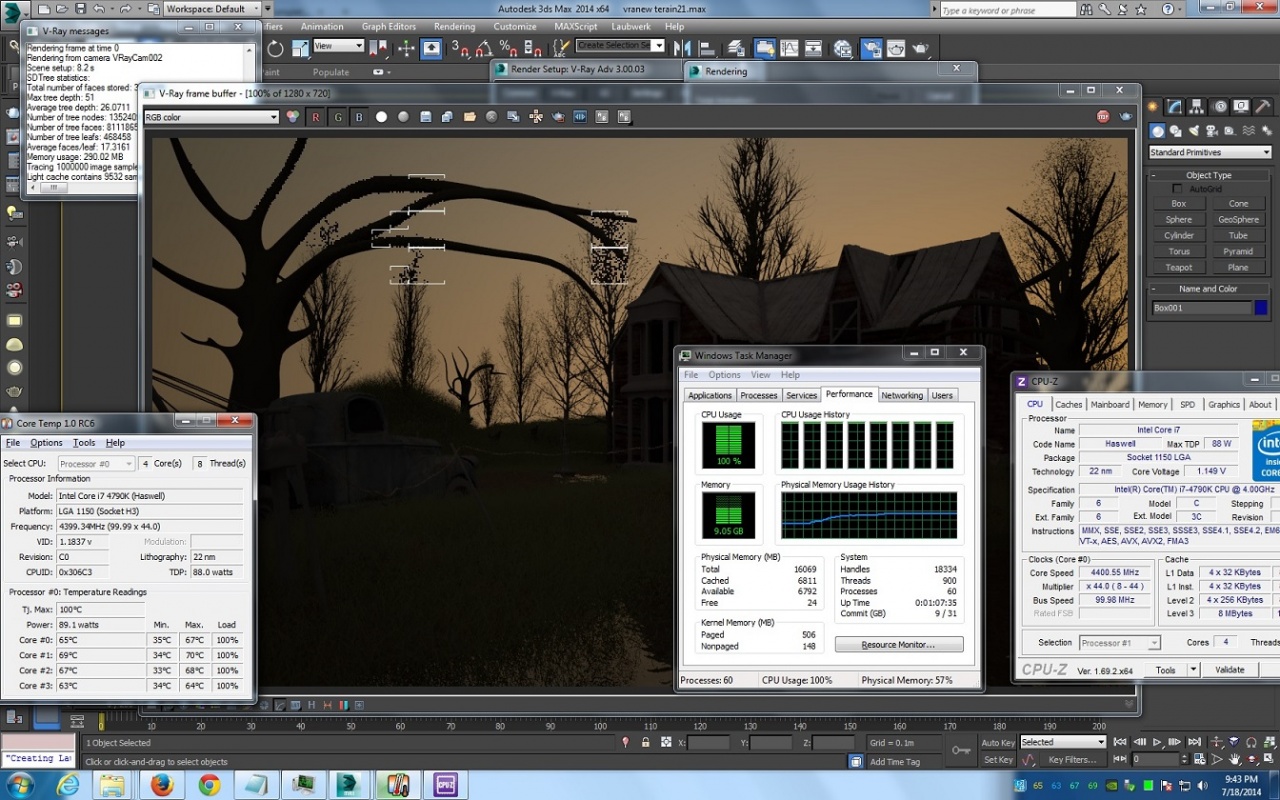Select Rotate tool in main toolbar

(x=275, y=48)
